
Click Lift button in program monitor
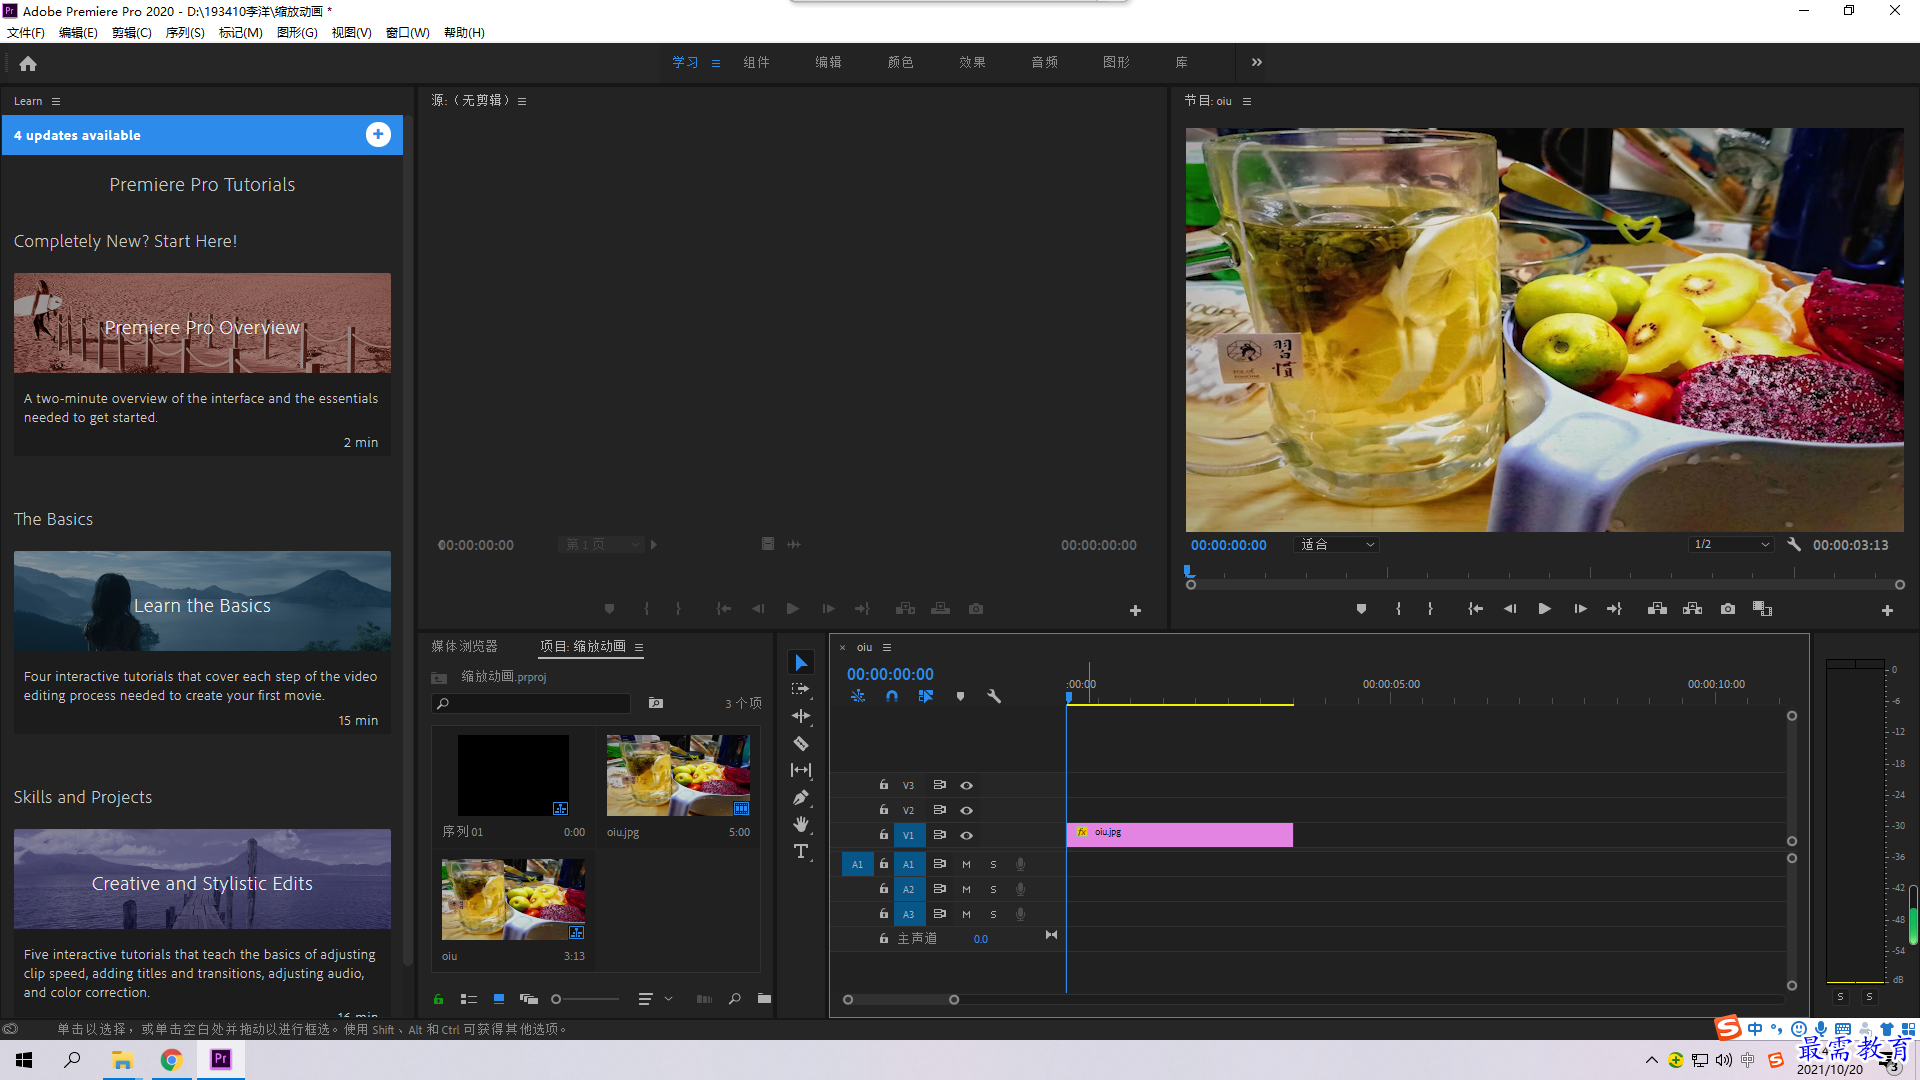coord(1657,609)
